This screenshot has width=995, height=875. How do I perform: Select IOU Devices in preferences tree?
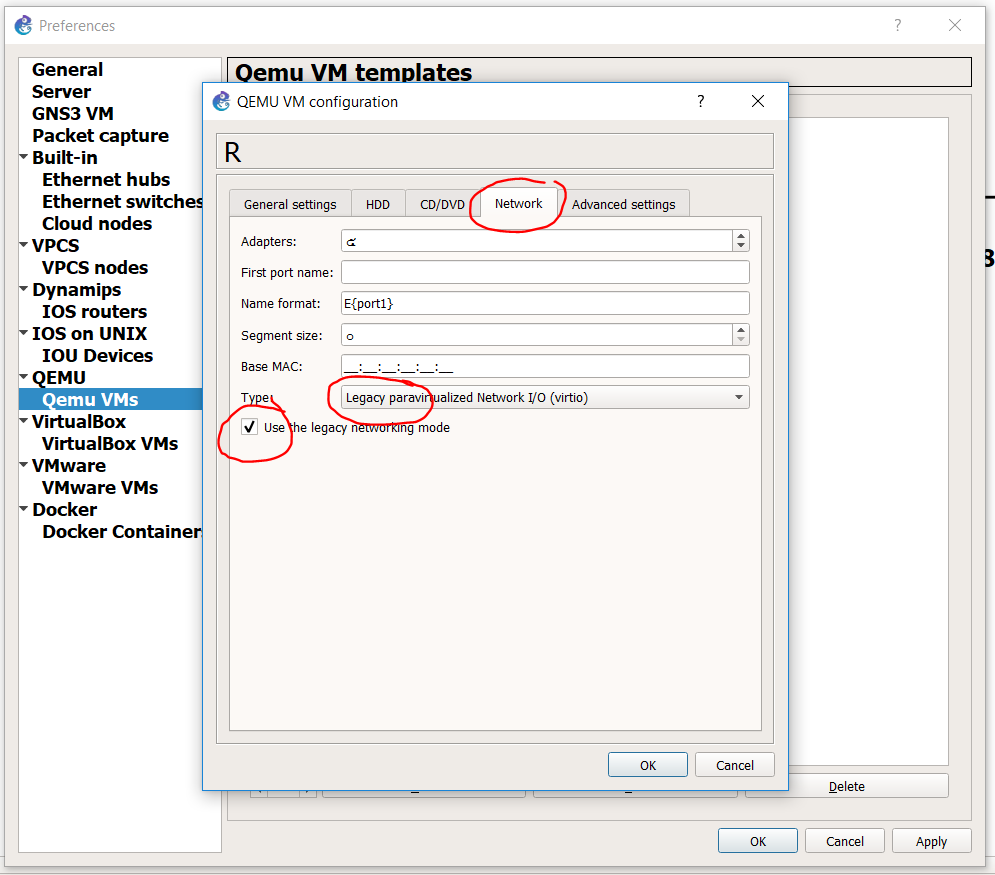point(98,356)
